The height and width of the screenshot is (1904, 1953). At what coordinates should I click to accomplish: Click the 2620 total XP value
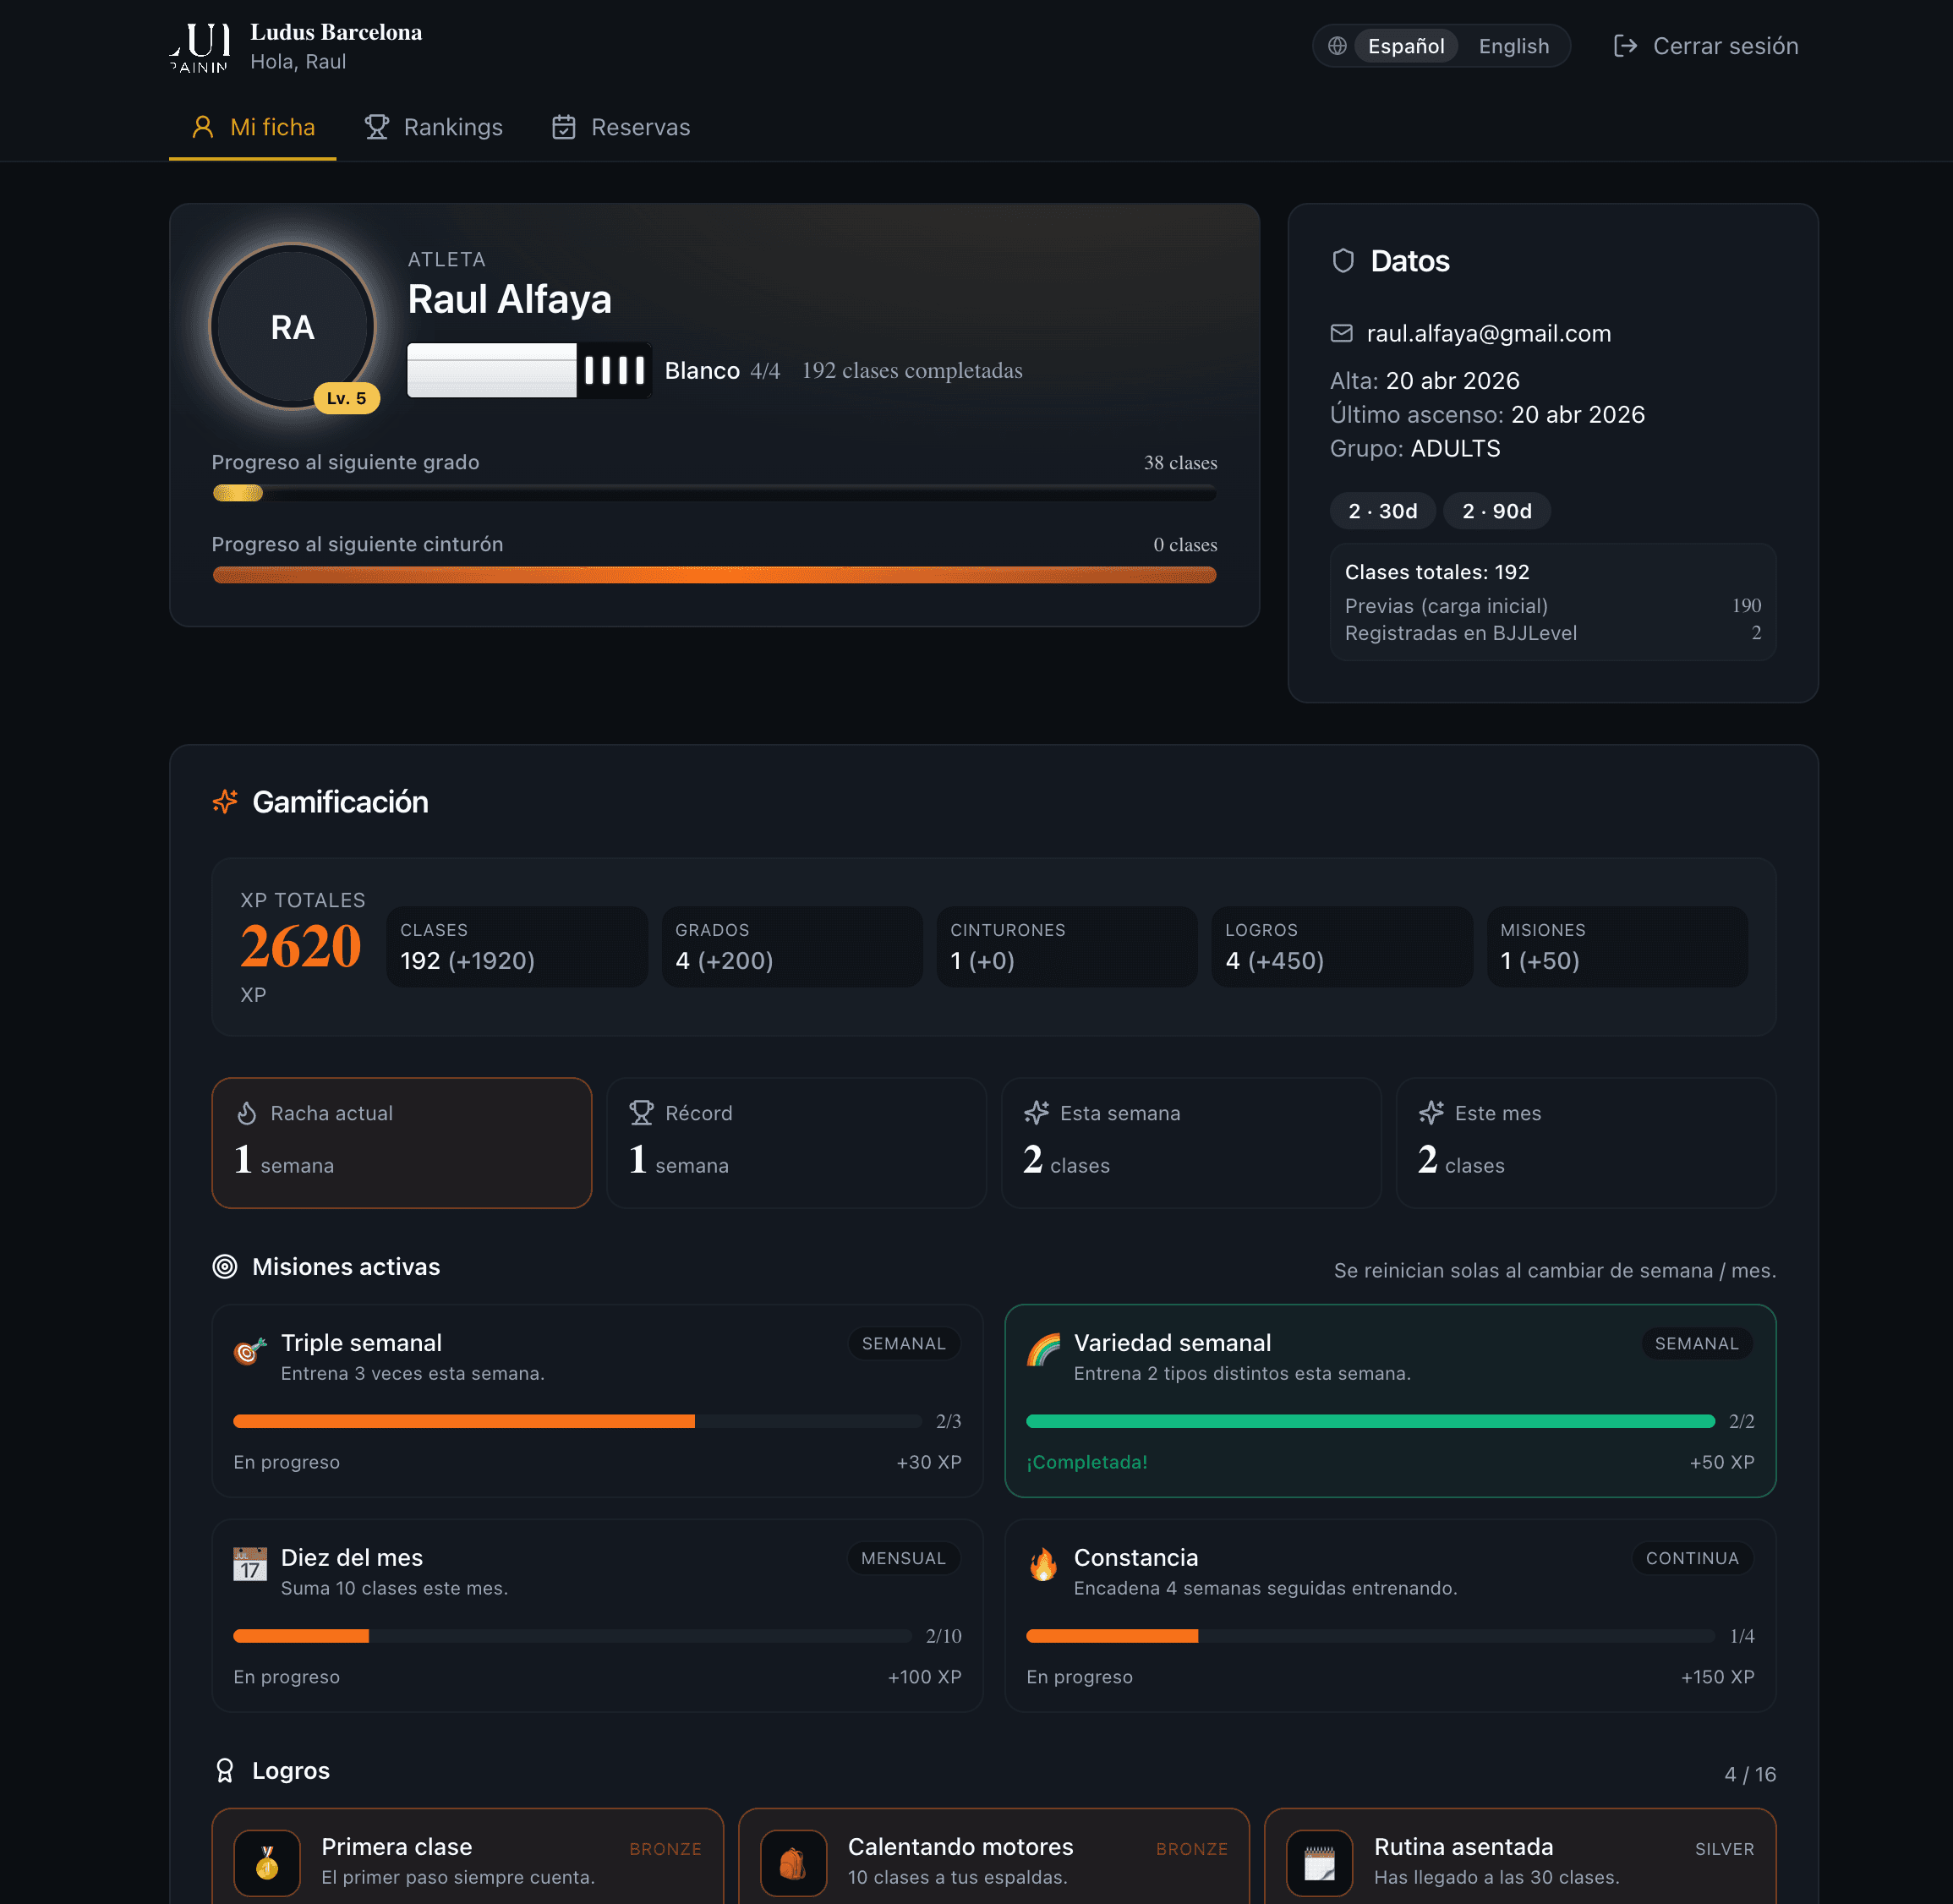tap(300, 946)
